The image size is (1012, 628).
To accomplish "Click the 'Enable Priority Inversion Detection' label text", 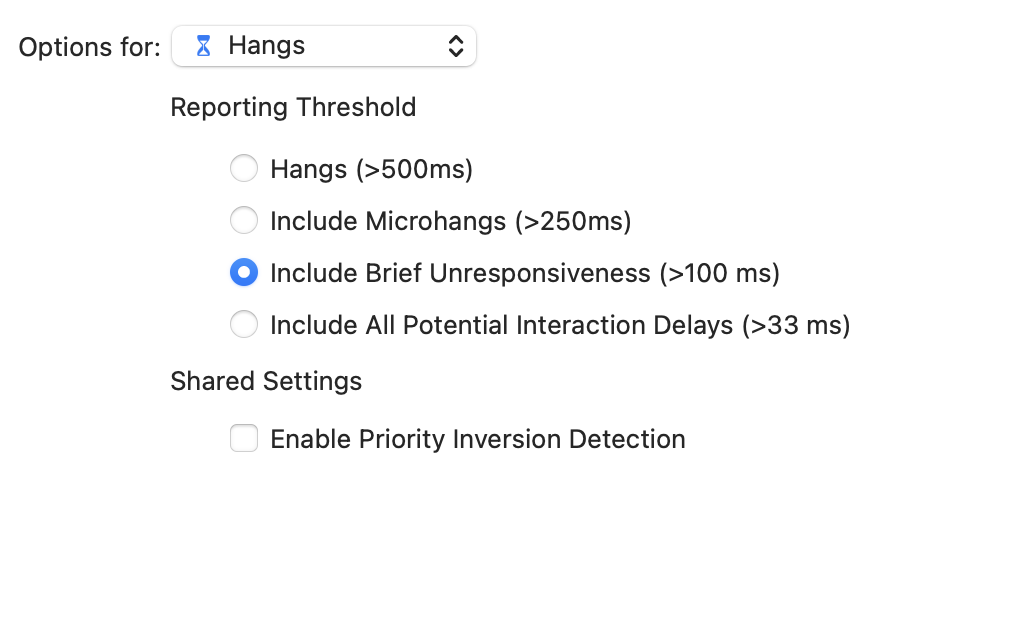I will pyautogui.click(x=478, y=439).
